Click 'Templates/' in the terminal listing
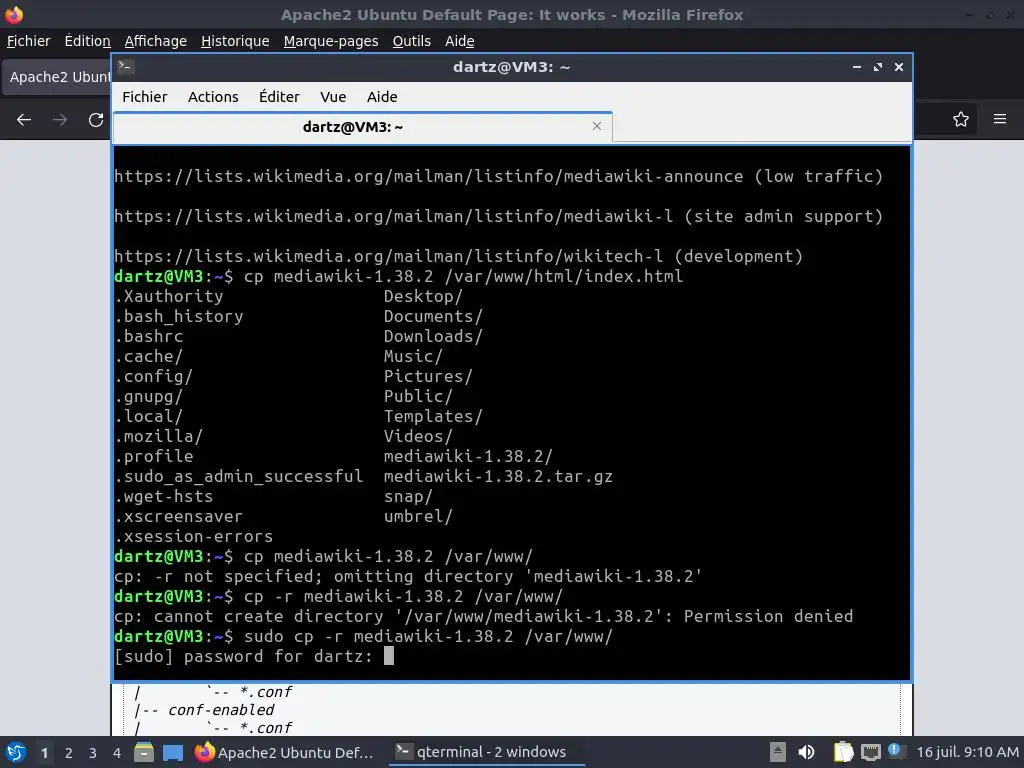Image resolution: width=1024 pixels, height=768 pixels. (433, 416)
